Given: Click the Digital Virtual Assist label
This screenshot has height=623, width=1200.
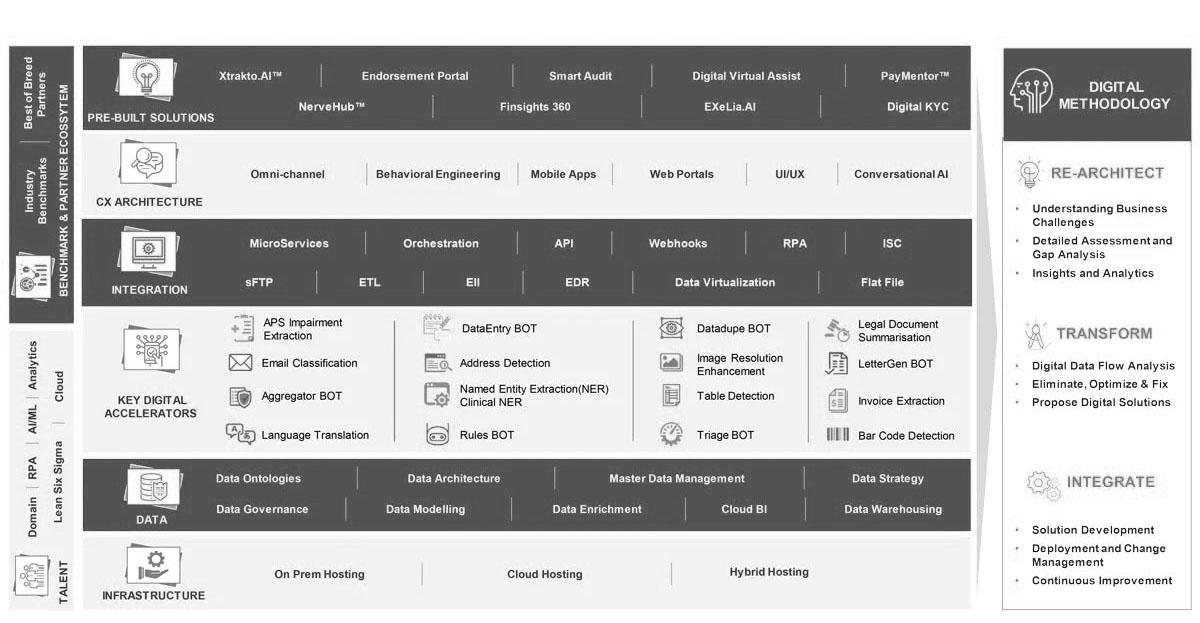Looking at the screenshot, I should pyautogui.click(x=746, y=76).
